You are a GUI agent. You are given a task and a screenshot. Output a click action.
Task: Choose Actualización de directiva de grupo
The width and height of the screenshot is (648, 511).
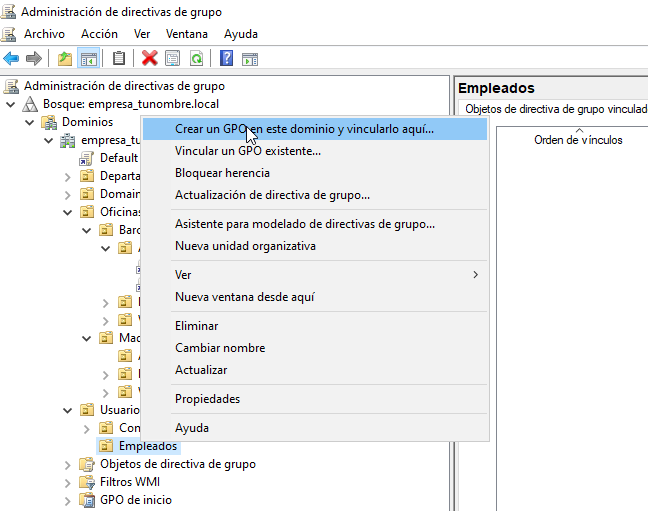pyautogui.click(x=315, y=195)
